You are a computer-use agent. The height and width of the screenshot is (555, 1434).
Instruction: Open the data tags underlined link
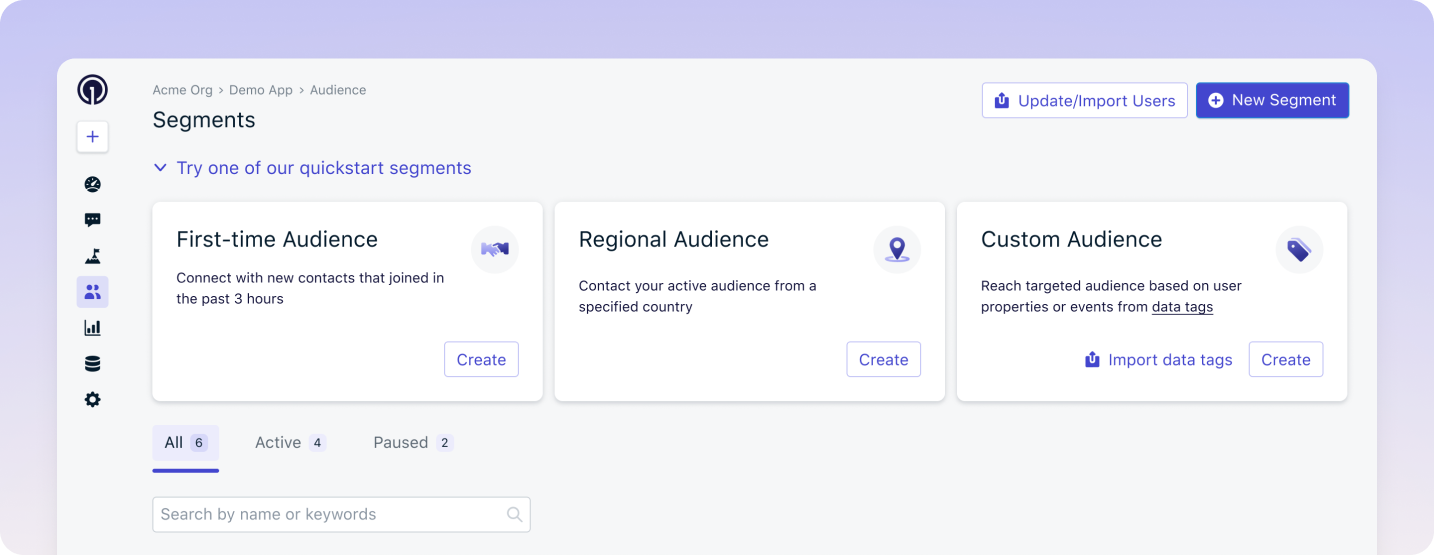(x=1182, y=307)
